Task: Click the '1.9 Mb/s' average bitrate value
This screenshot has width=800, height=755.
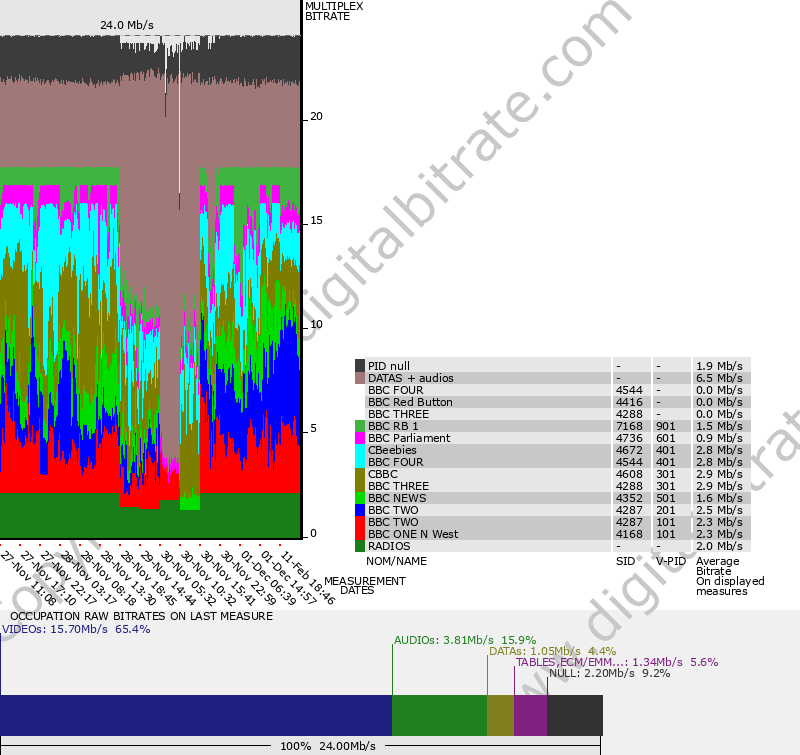Action: [719, 366]
